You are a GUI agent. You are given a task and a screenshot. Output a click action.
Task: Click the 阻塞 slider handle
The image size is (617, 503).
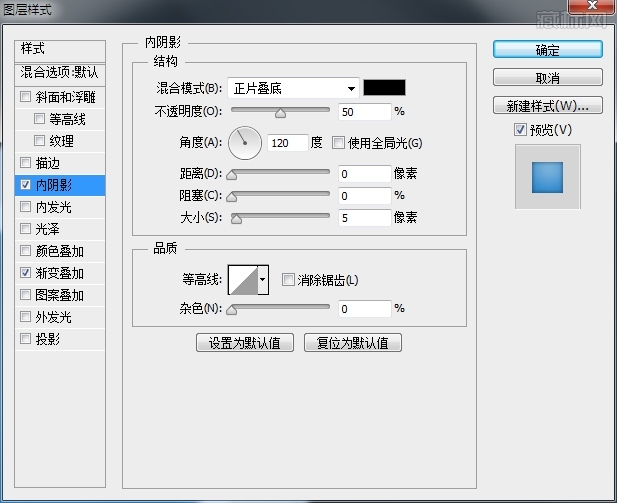pyautogui.click(x=232, y=197)
